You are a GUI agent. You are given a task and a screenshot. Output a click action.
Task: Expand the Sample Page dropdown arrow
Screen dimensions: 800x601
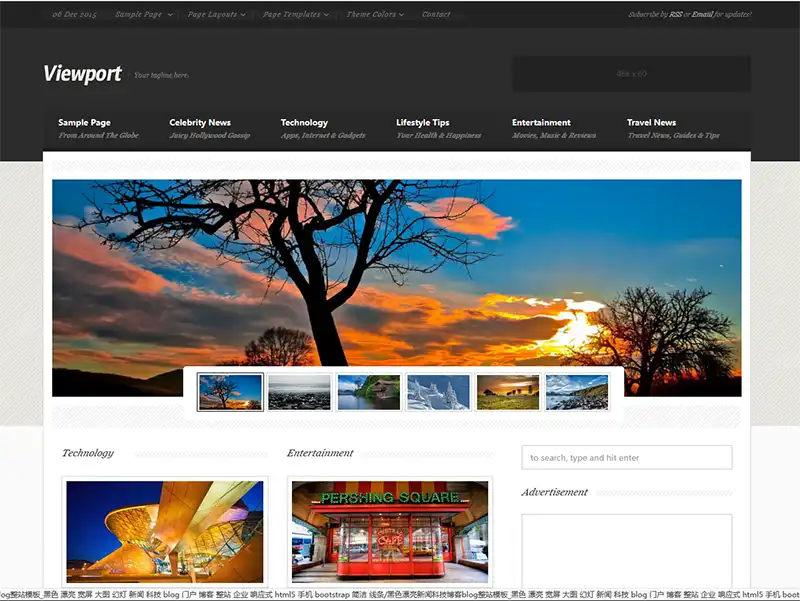point(170,15)
